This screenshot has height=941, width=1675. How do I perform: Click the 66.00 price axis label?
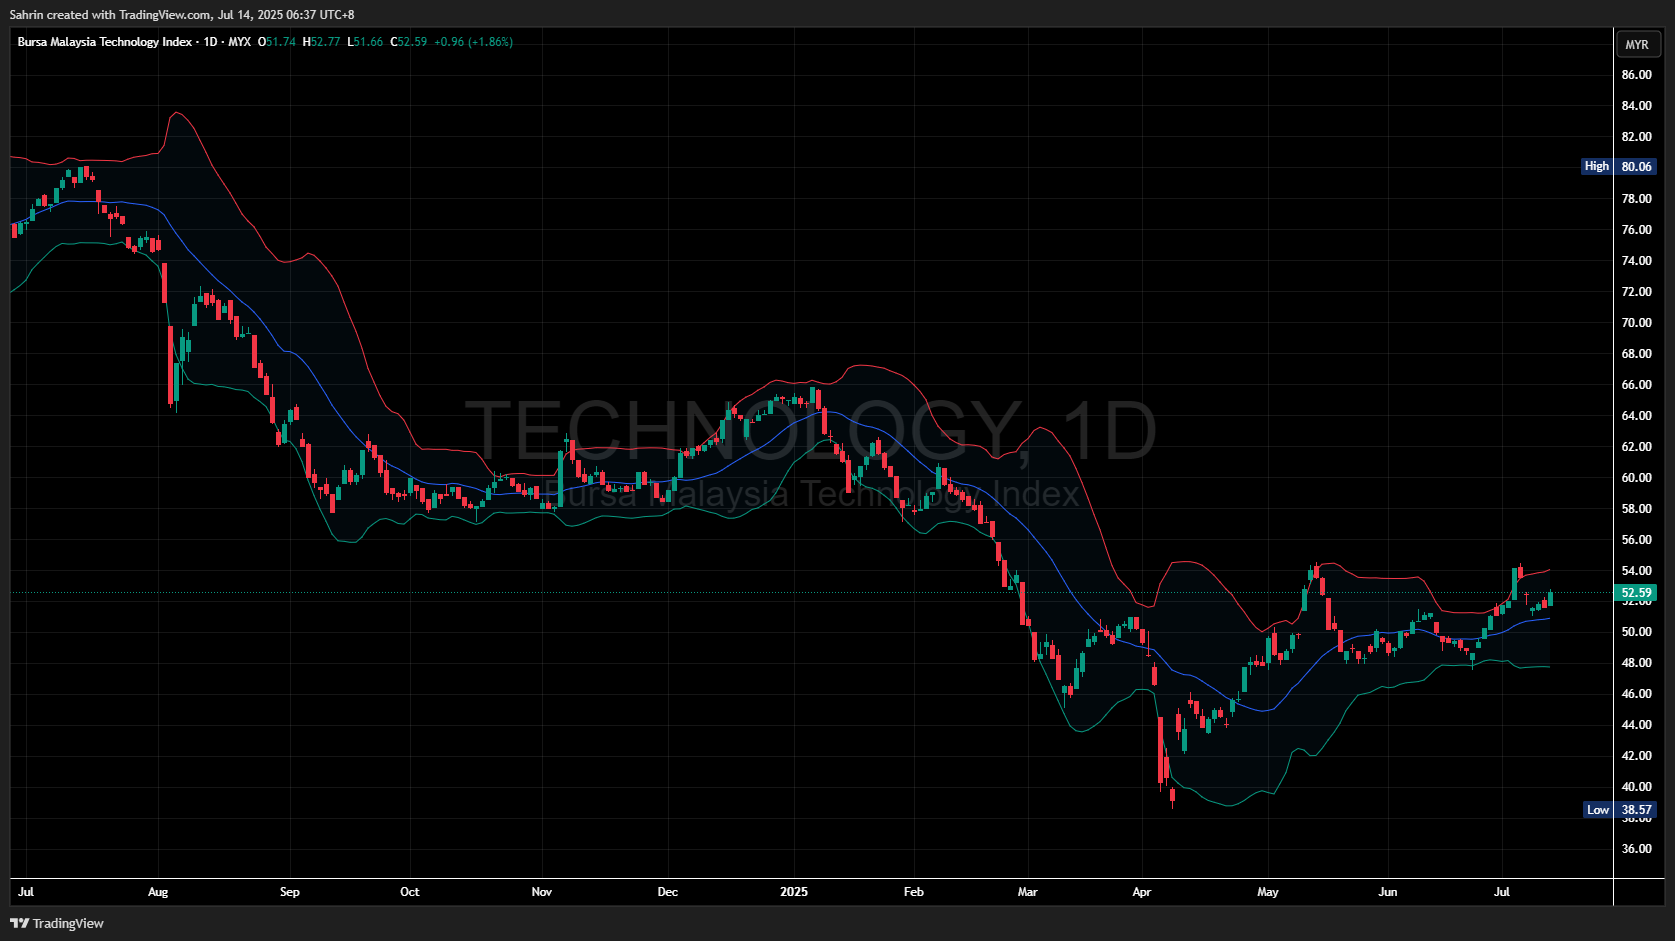tap(1636, 385)
